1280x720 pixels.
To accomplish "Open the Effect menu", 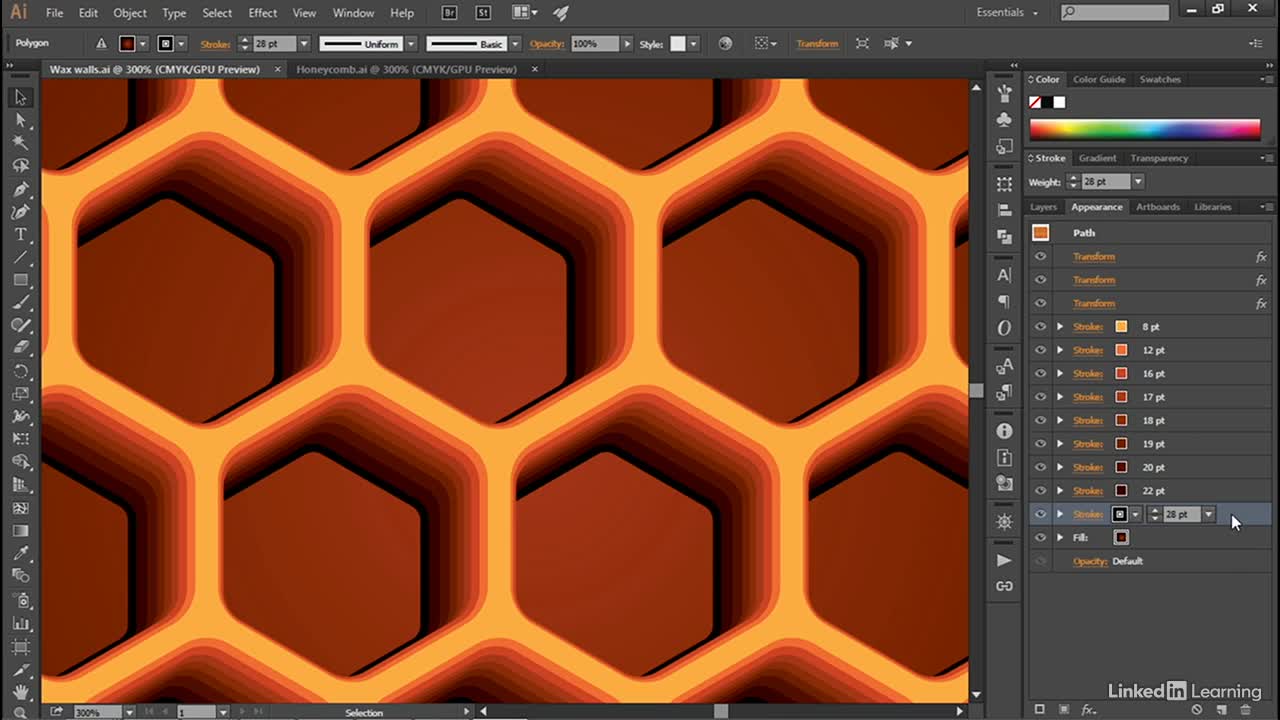I will click(x=263, y=13).
